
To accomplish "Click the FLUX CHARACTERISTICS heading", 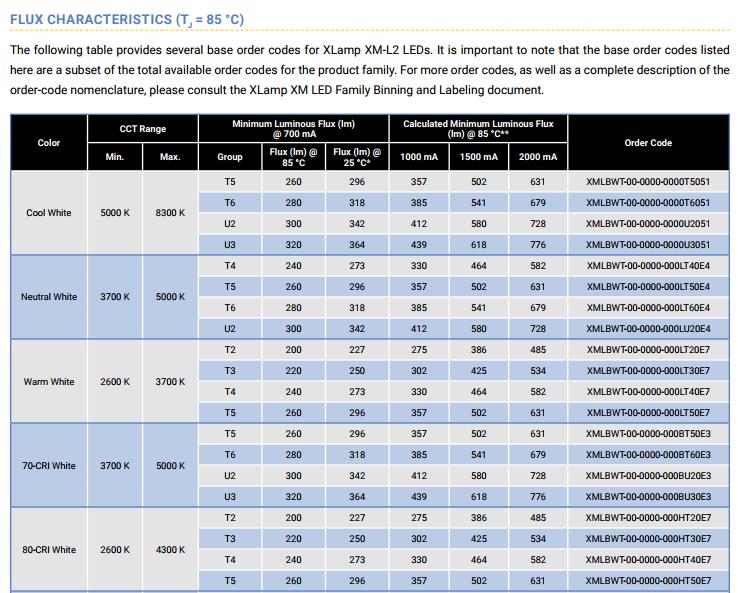I will pos(127,20).
